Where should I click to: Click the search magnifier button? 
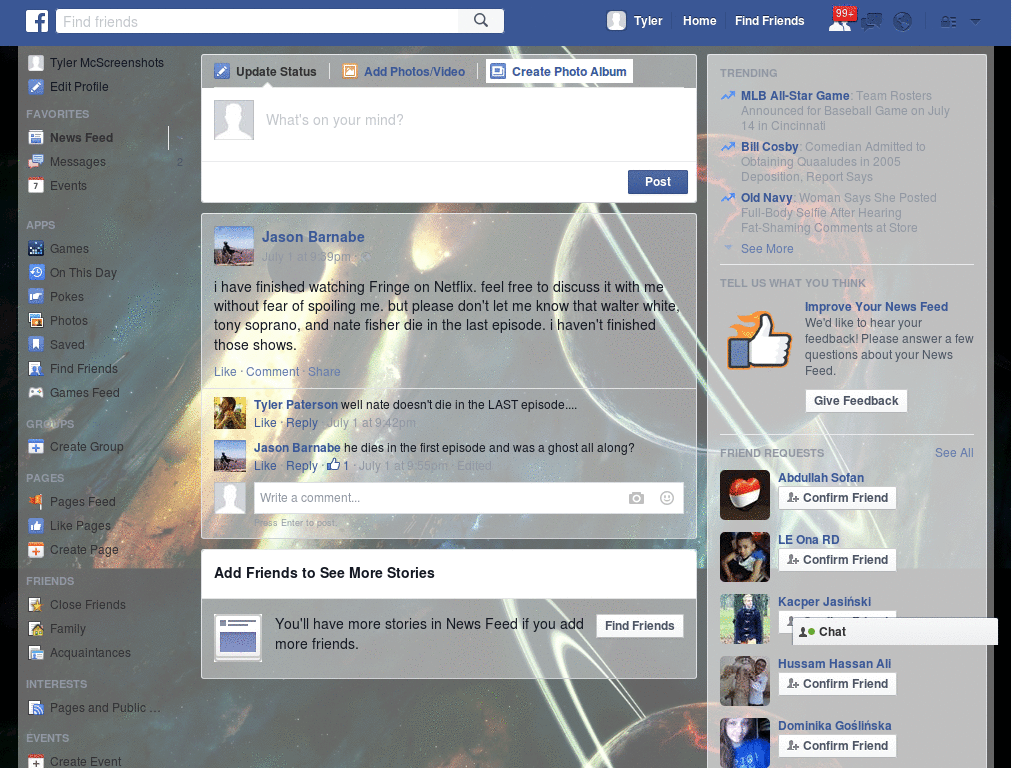pyautogui.click(x=481, y=21)
